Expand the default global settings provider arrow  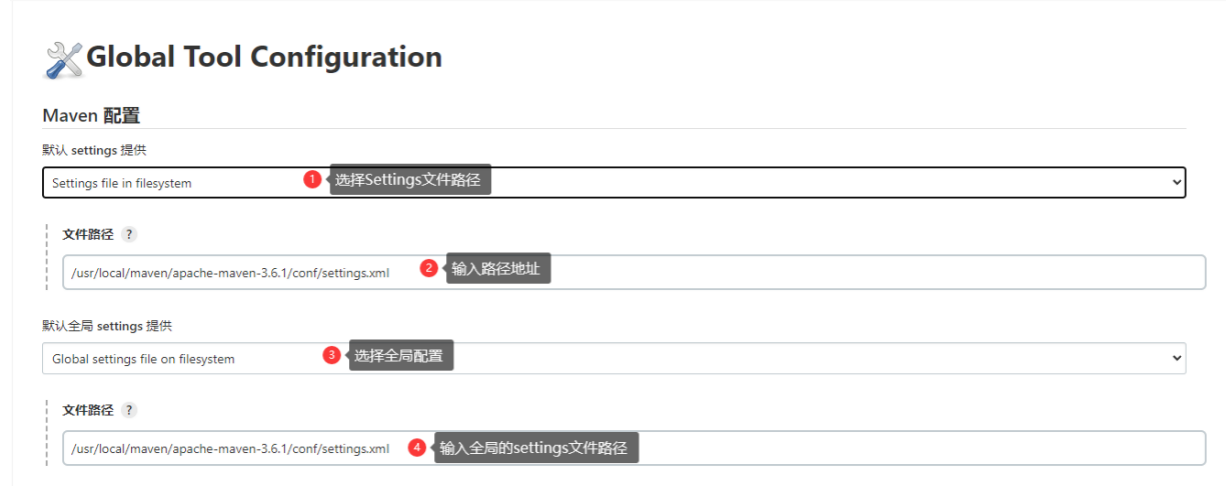[x=1175, y=358]
